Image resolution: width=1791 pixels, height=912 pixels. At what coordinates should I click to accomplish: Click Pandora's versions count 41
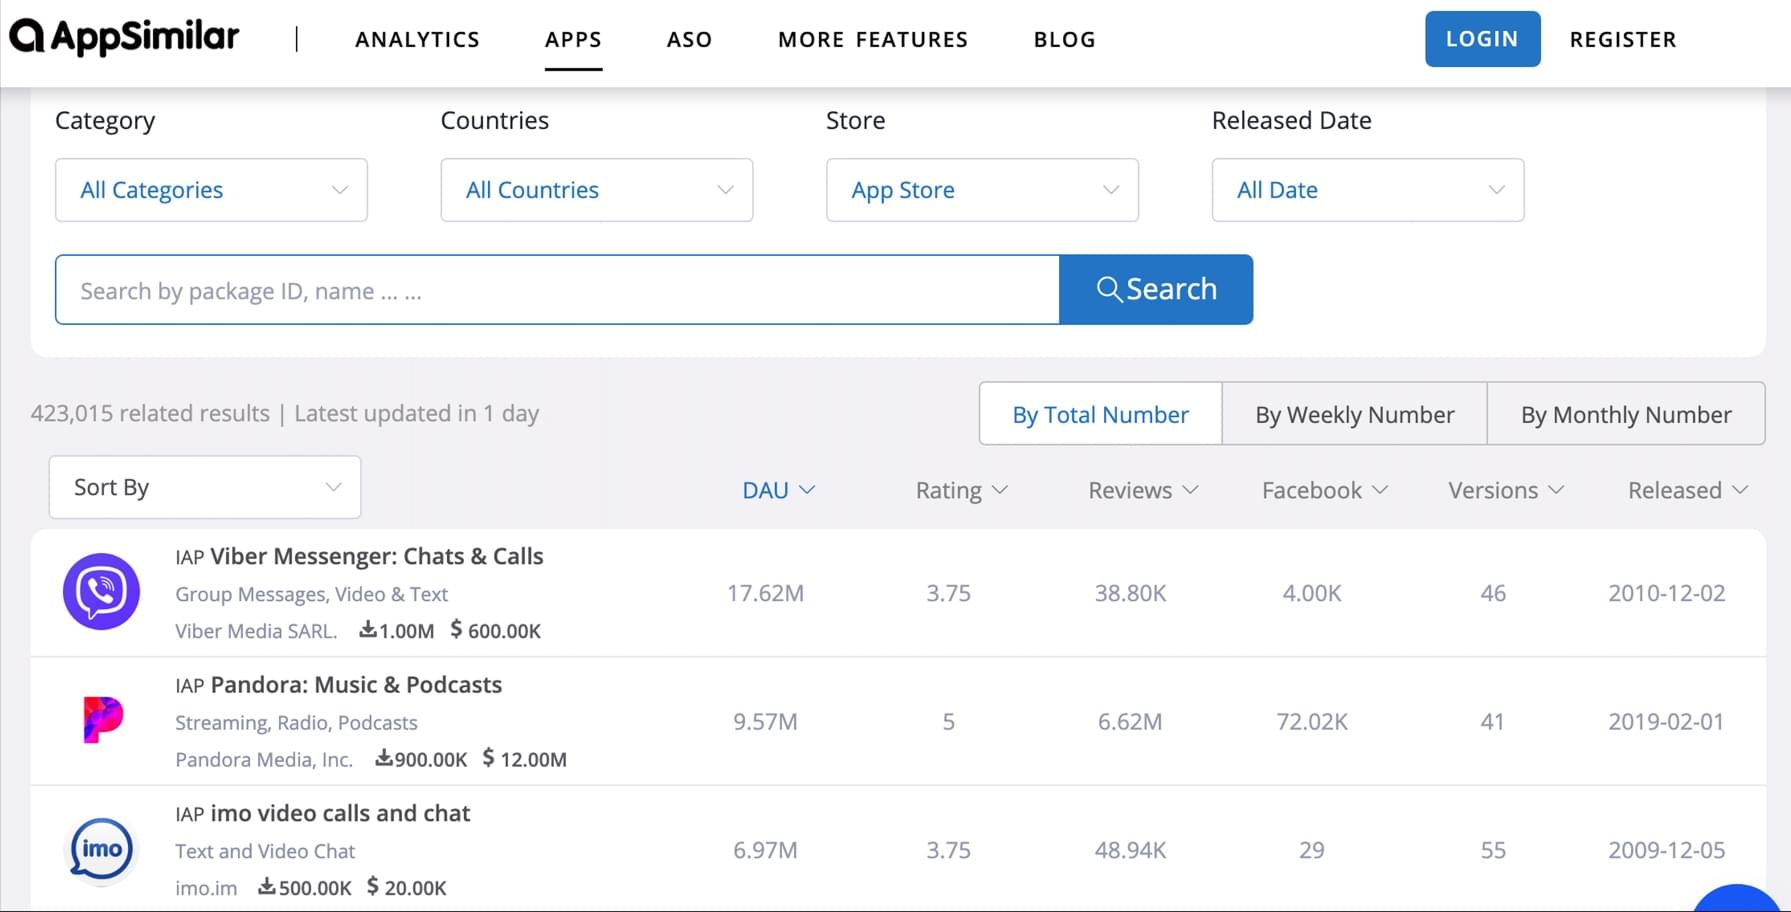tap(1492, 721)
